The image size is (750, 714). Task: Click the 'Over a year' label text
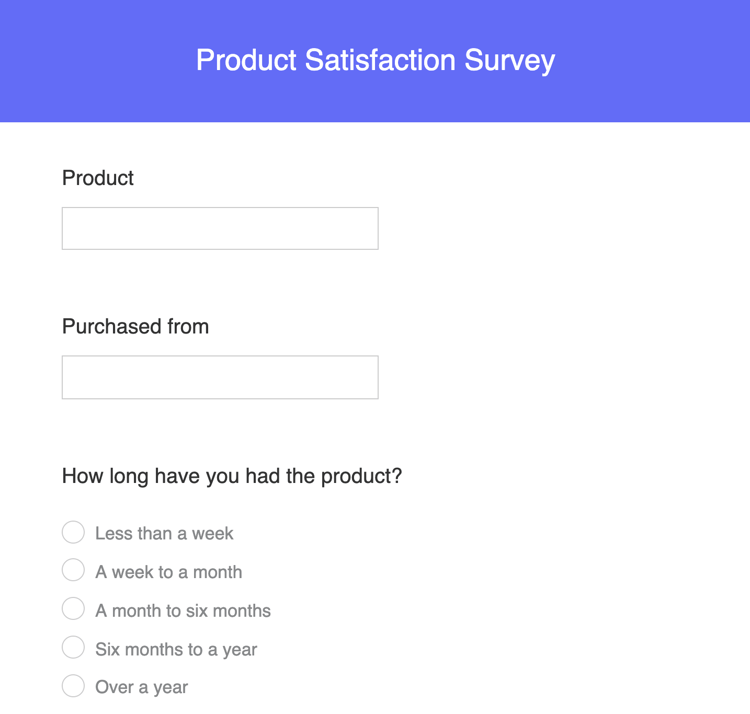(141, 687)
